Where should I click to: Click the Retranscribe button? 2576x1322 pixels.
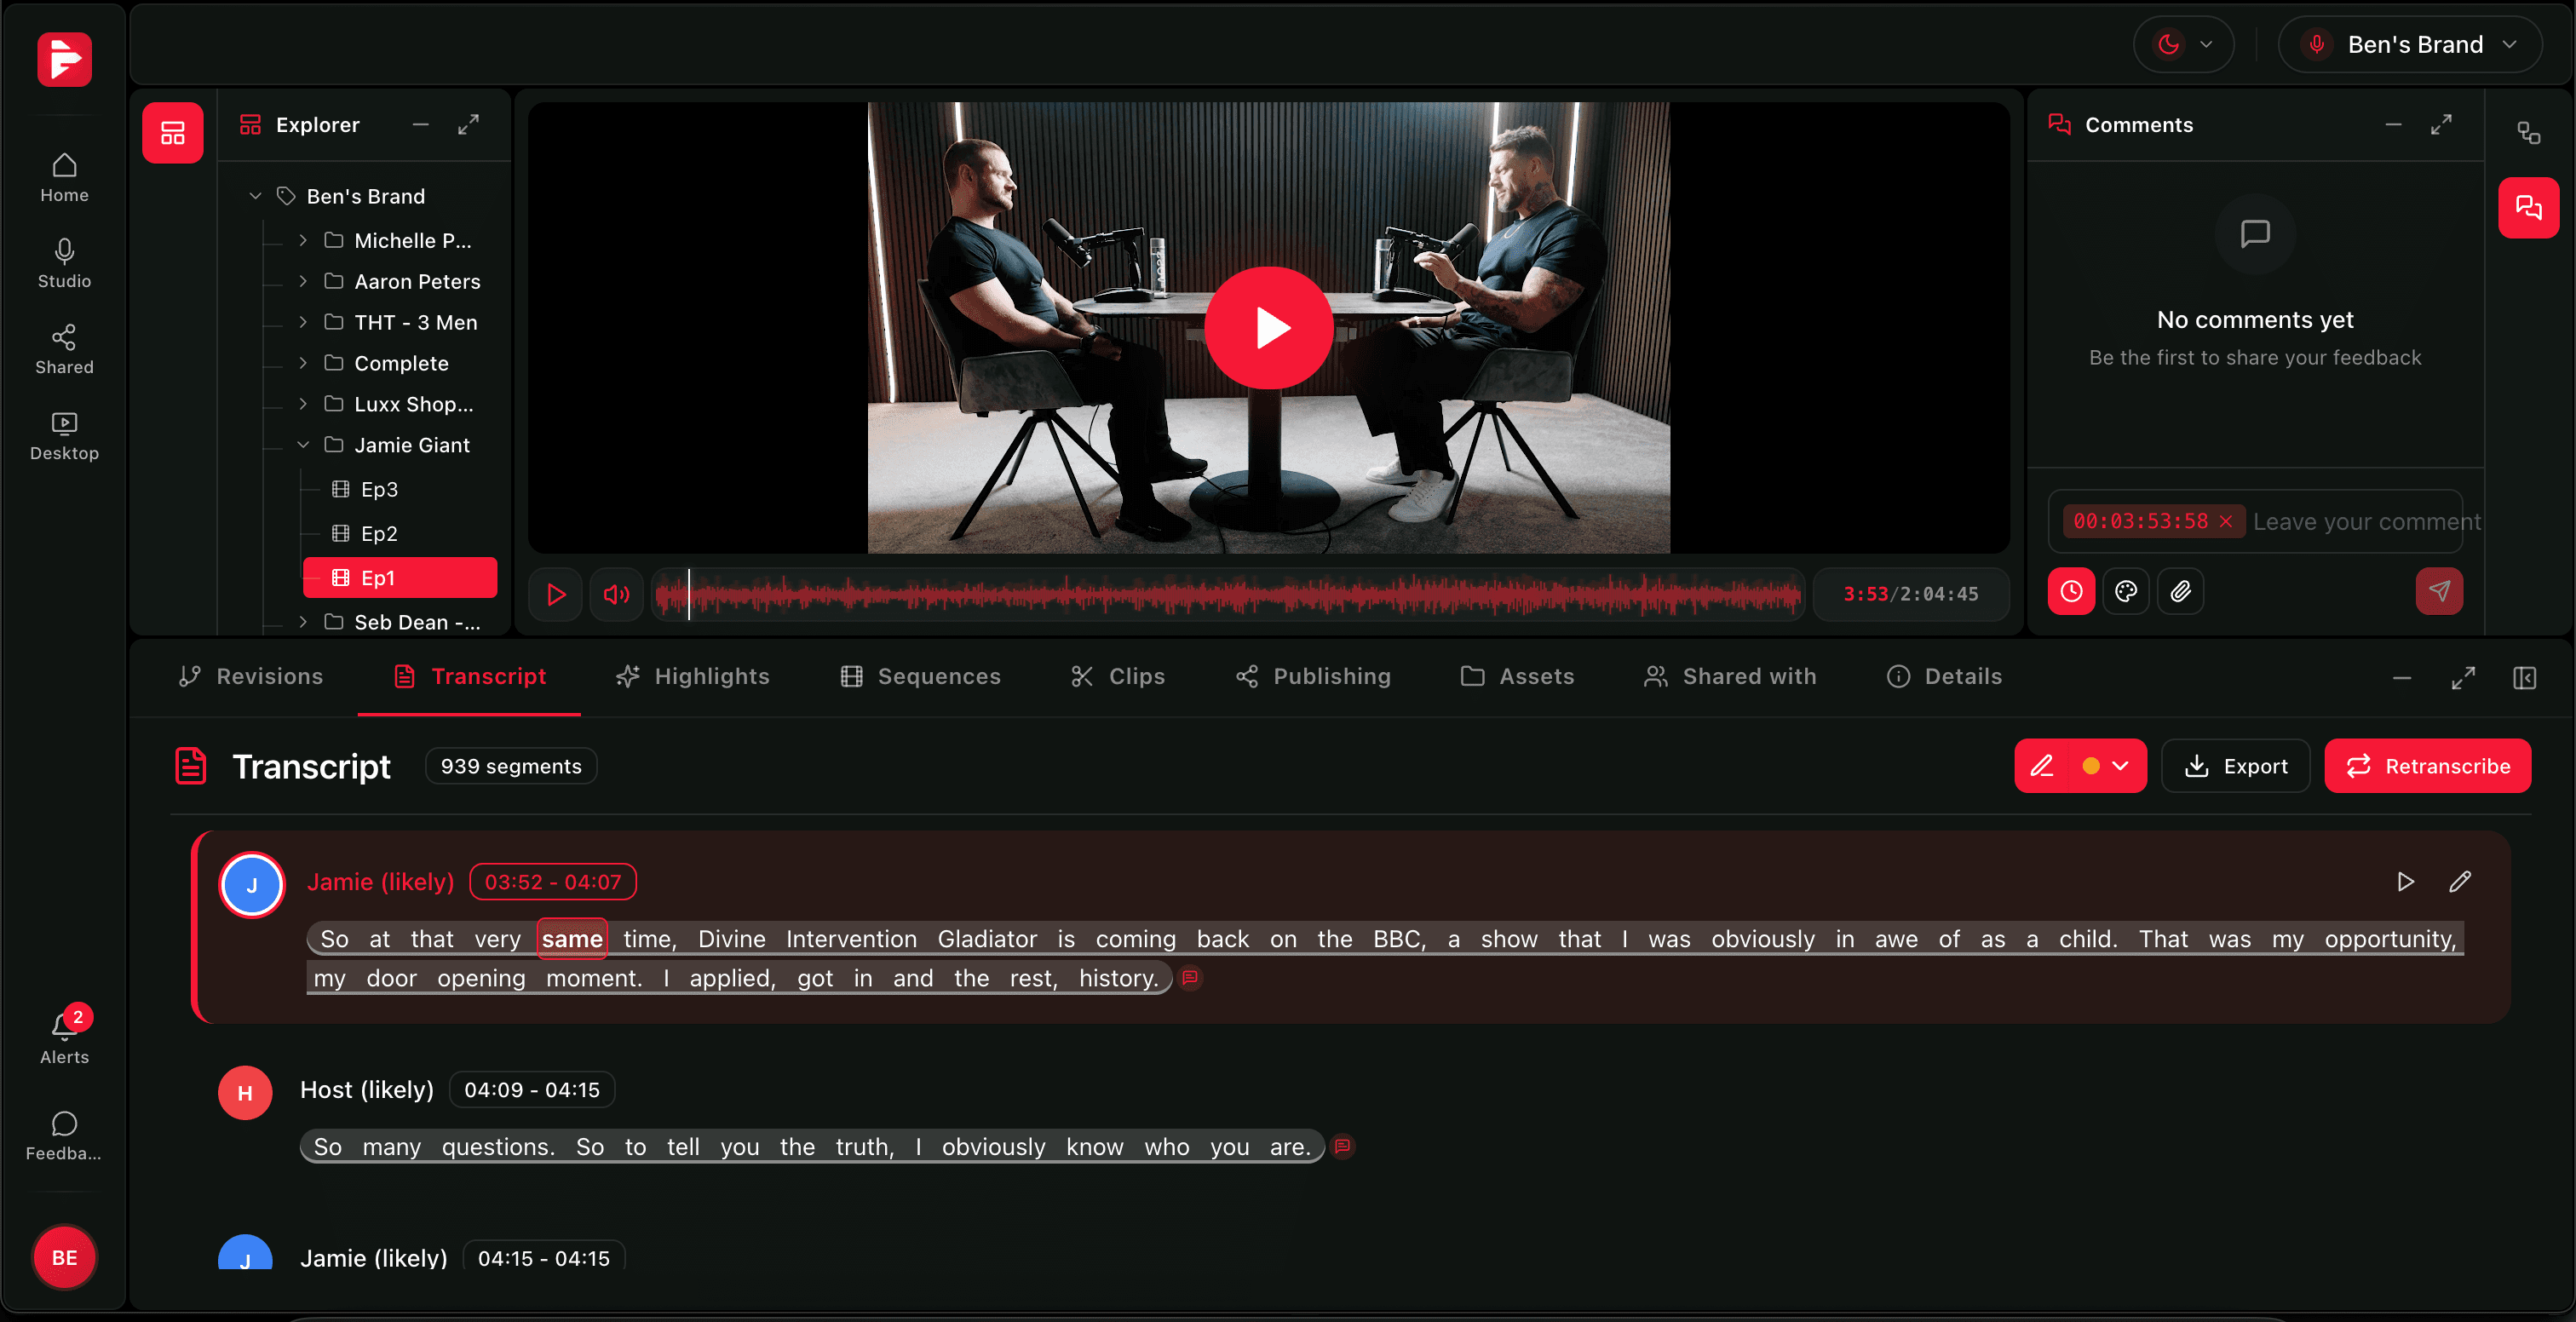pyautogui.click(x=2428, y=765)
